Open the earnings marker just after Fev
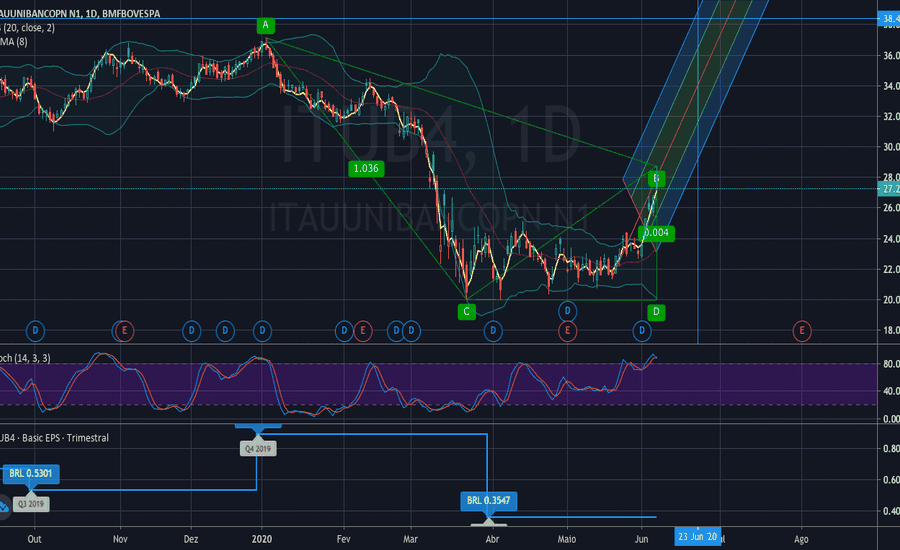This screenshot has width=900, height=550. pos(362,331)
